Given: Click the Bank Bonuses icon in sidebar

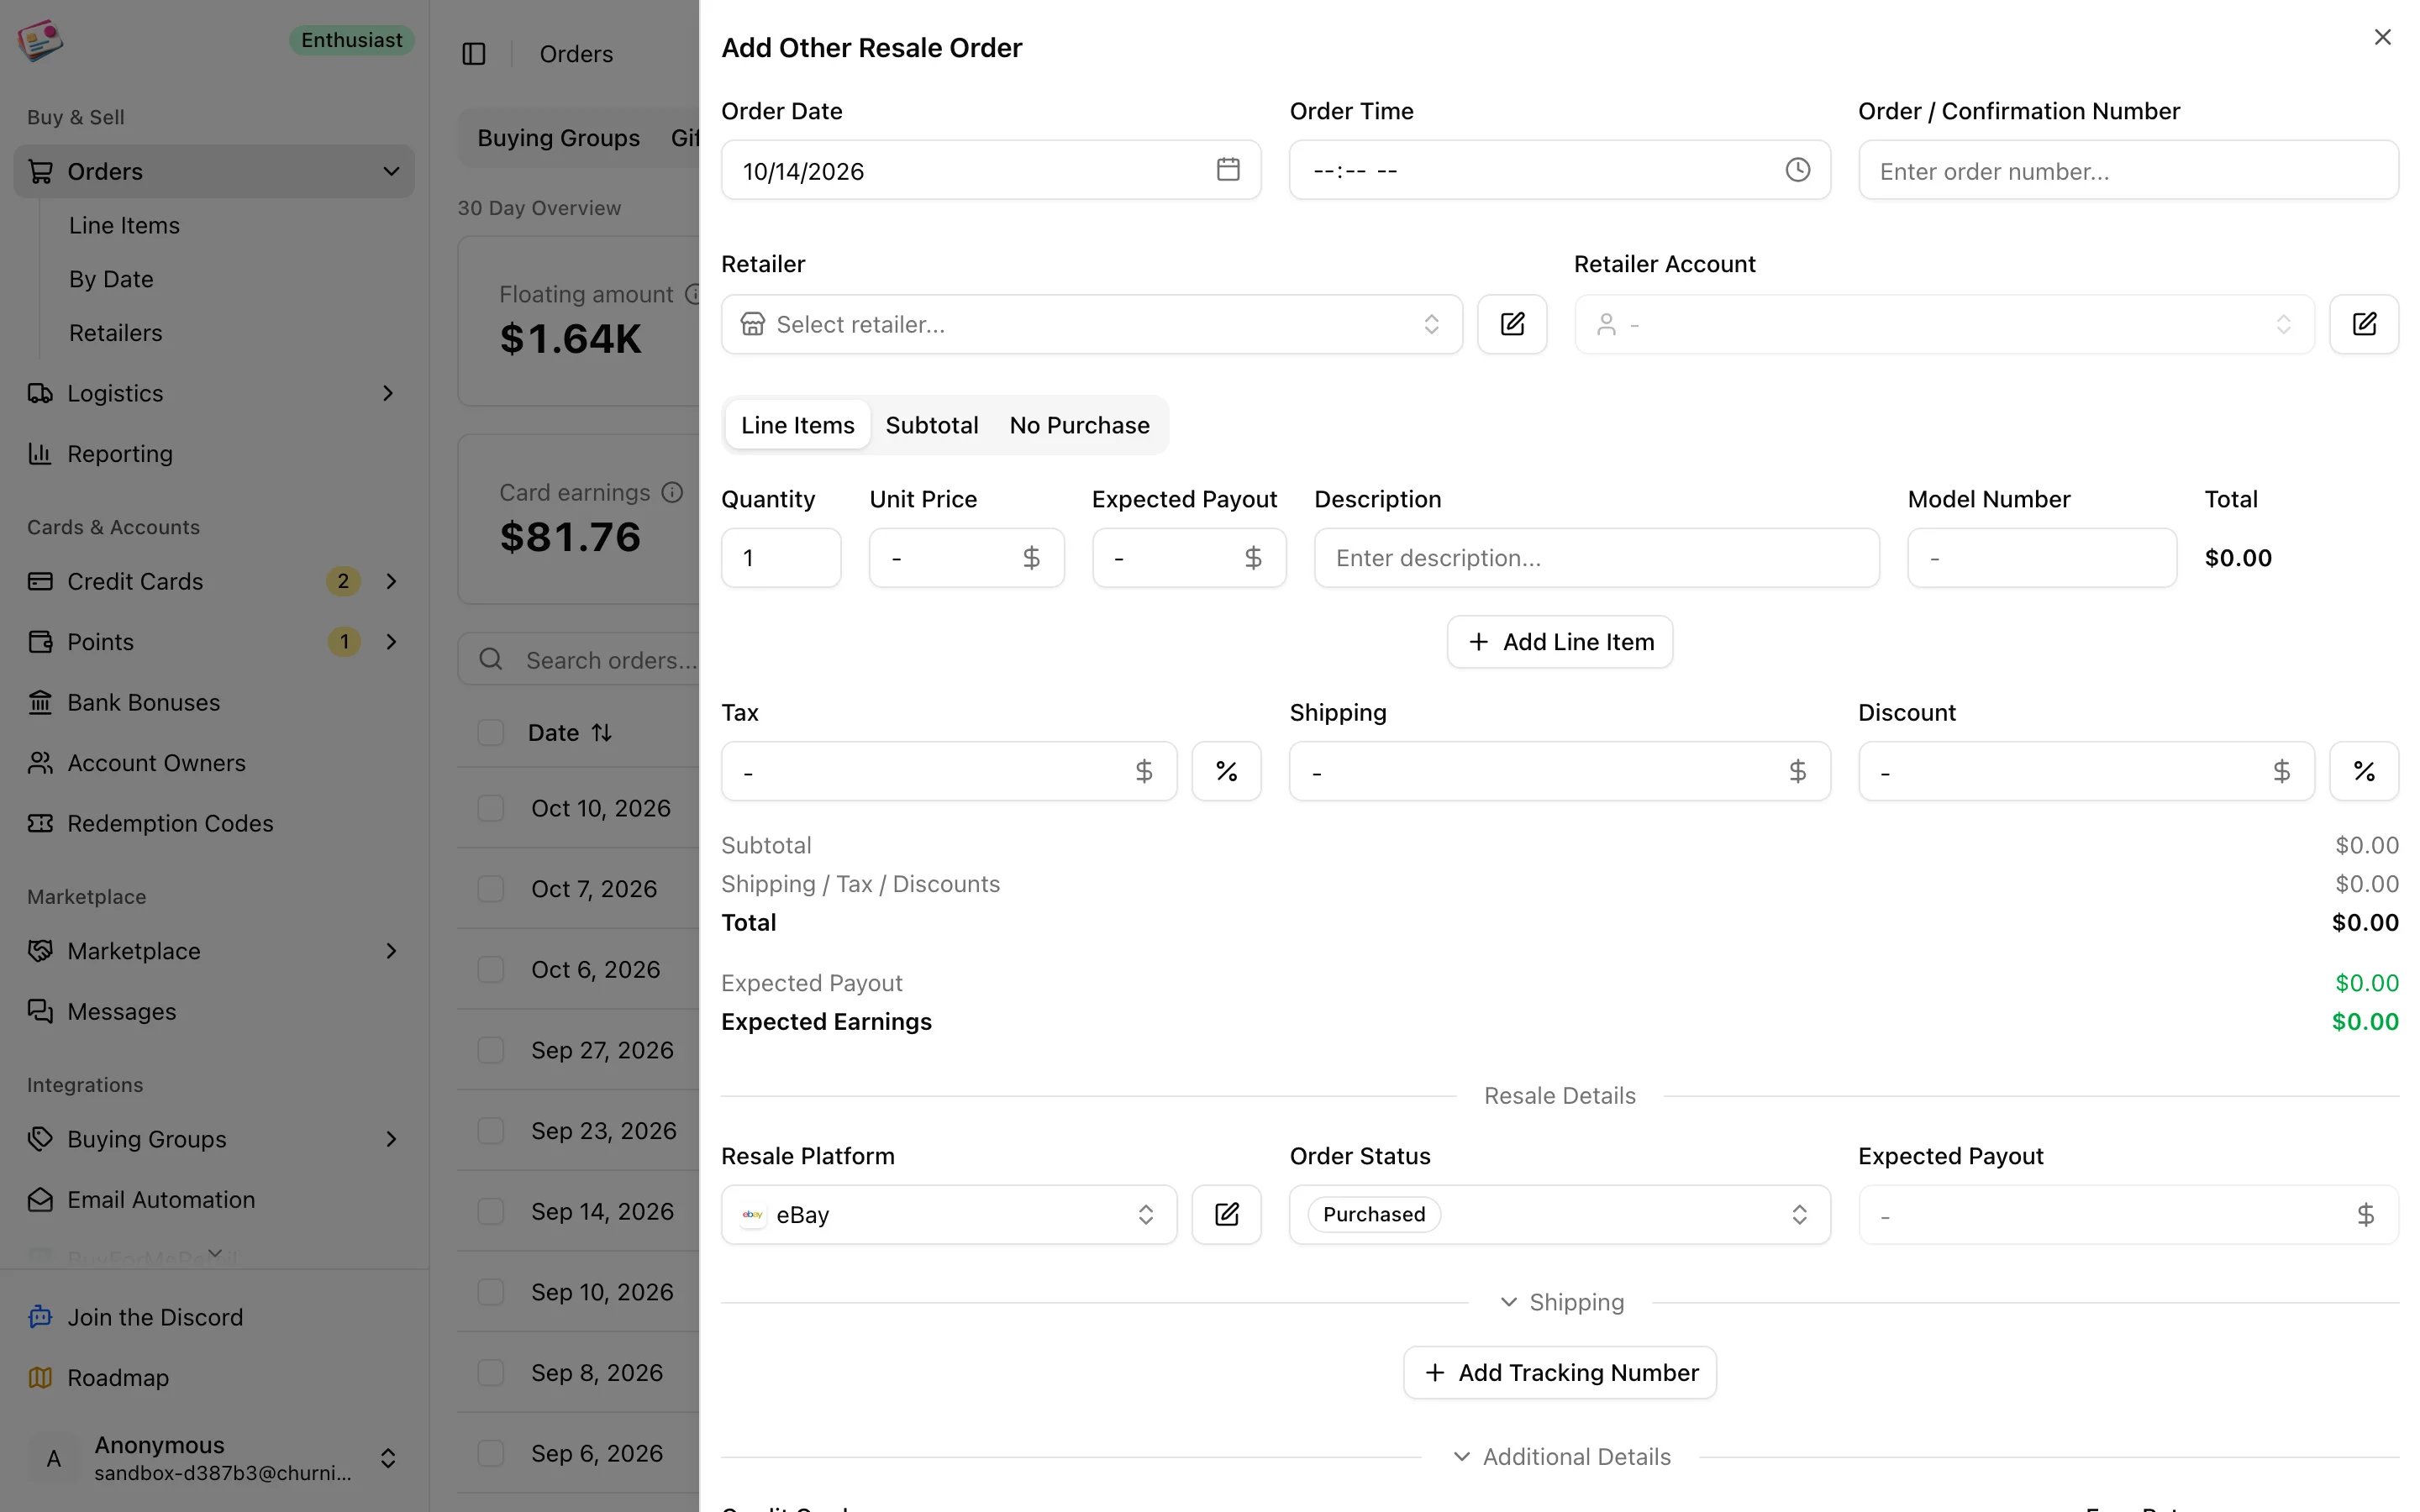Looking at the screenshot, I should click(40, 703).
